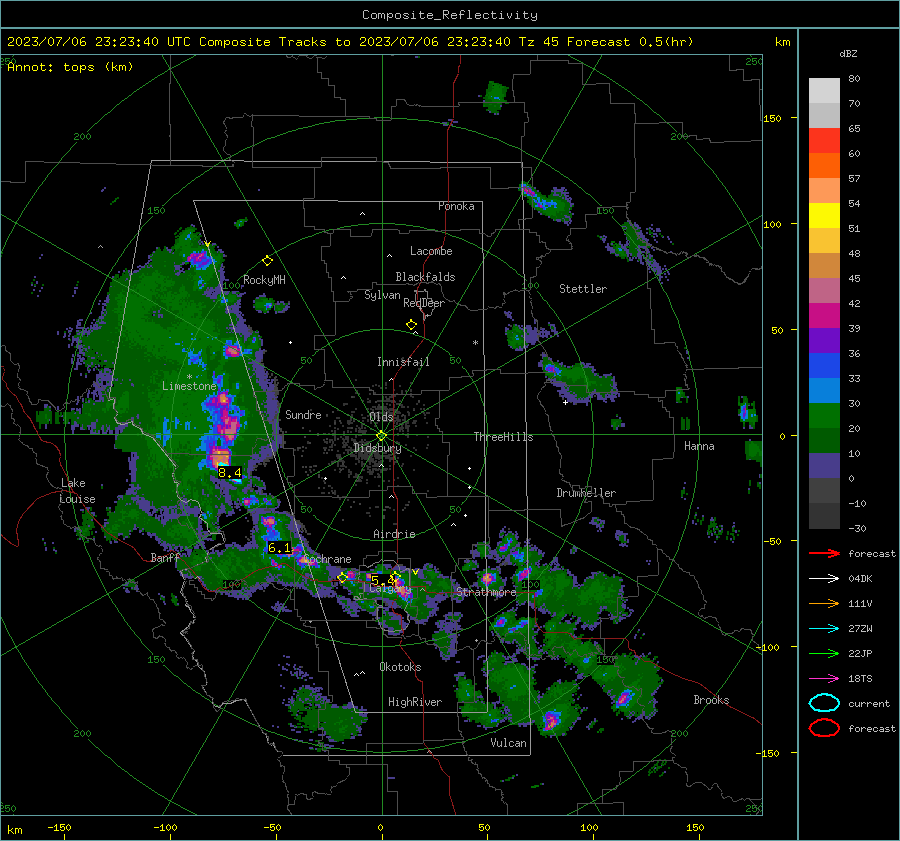Click the Lake Louise label
This screenshot has height=841, width=900.
[77, 491]
